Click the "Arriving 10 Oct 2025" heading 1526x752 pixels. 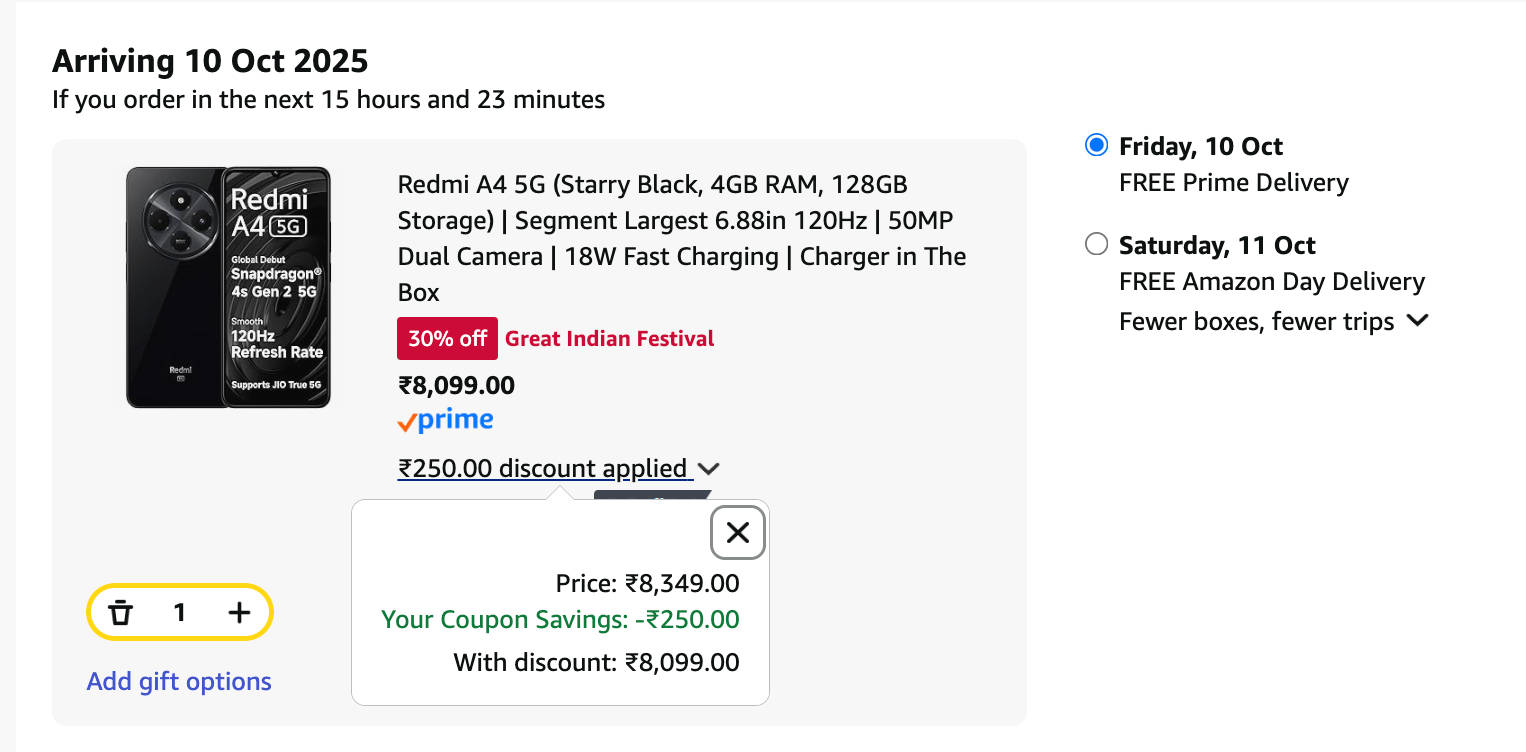pyautogui.click(x=210, y=62)
